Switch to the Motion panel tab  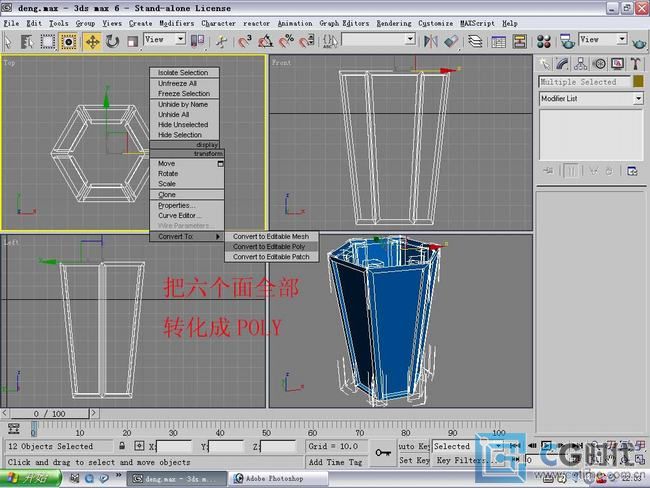[x=599, y=64]
